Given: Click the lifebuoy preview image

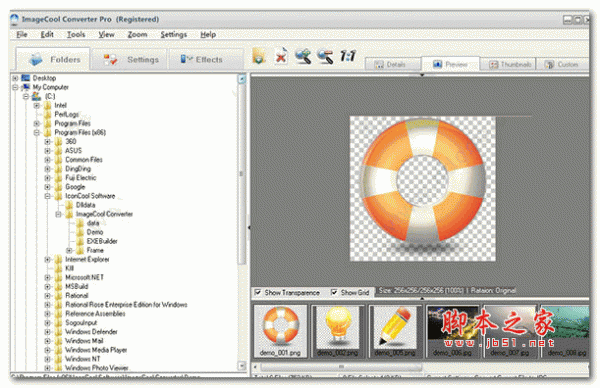Looking at the screenshot, I should (x=423, y=188).
